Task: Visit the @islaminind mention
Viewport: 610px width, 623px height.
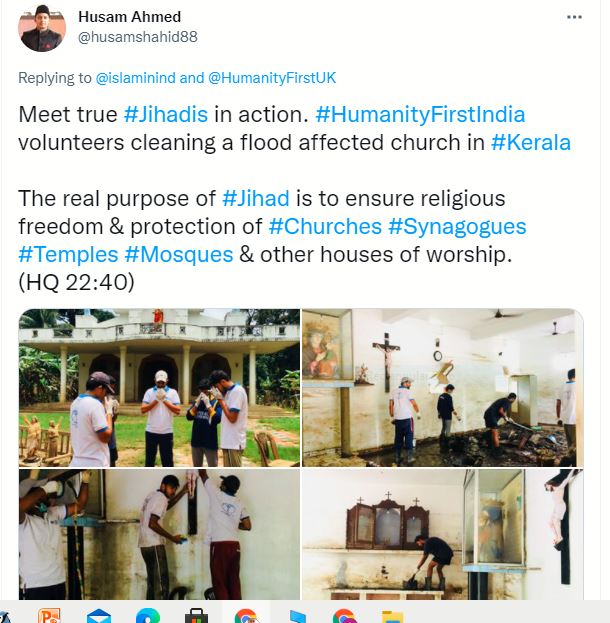Action: 136,78
